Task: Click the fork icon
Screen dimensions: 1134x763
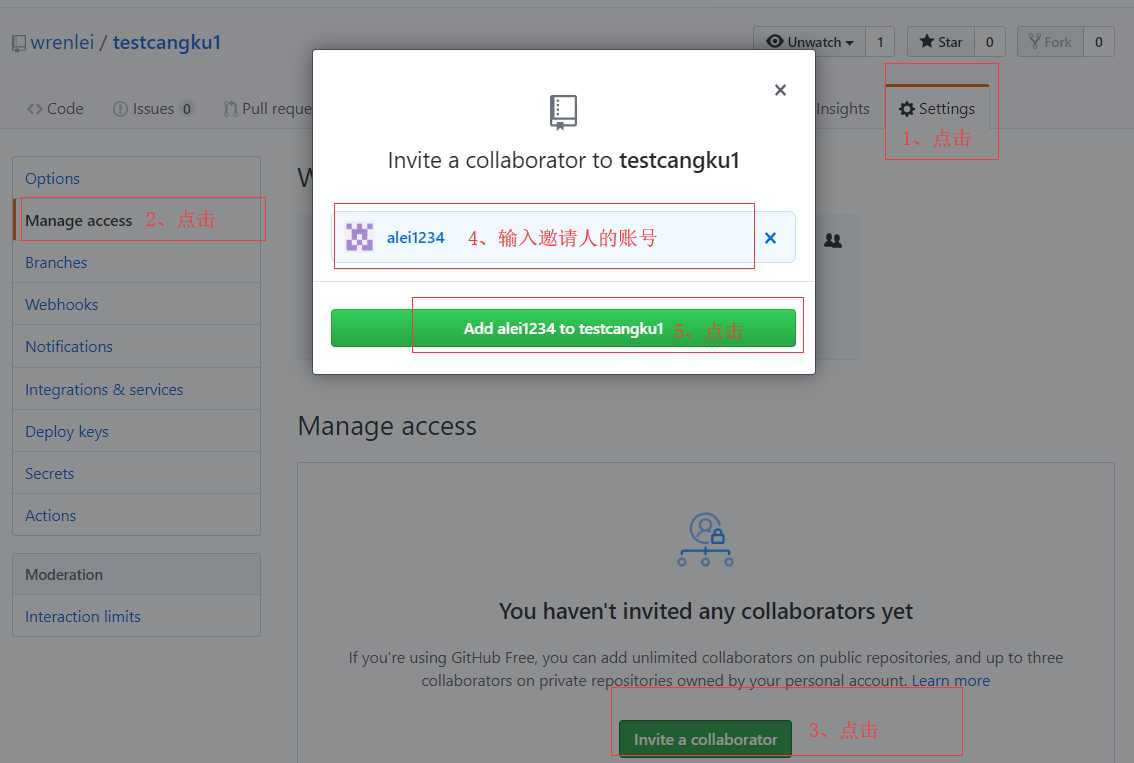Action: point(1034,41)
